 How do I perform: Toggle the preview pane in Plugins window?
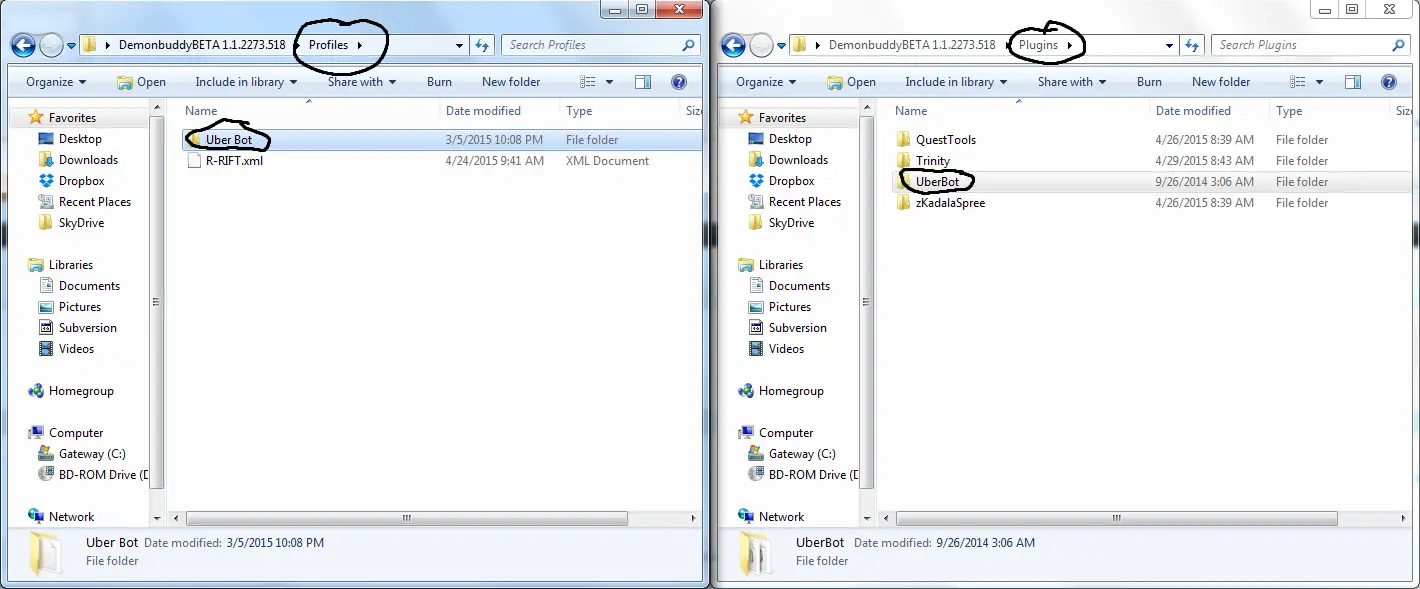point(1353,82)
